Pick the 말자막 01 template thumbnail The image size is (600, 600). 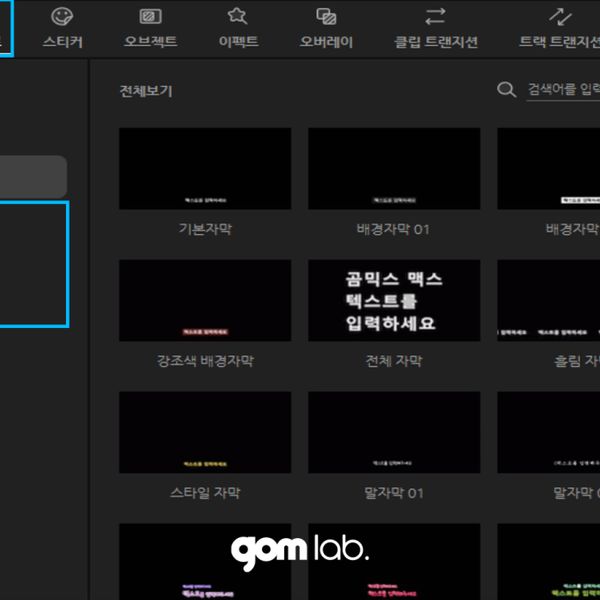[x=393, y=432]
